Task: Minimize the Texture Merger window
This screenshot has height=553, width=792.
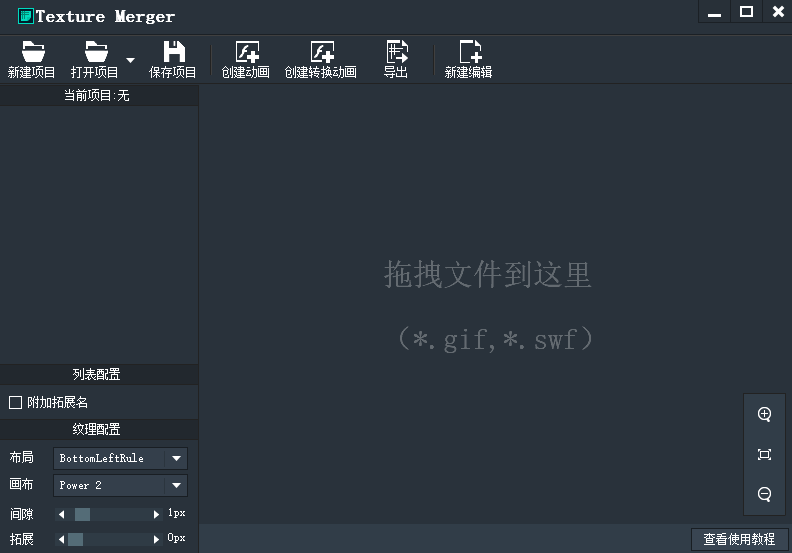Action: 714,12
